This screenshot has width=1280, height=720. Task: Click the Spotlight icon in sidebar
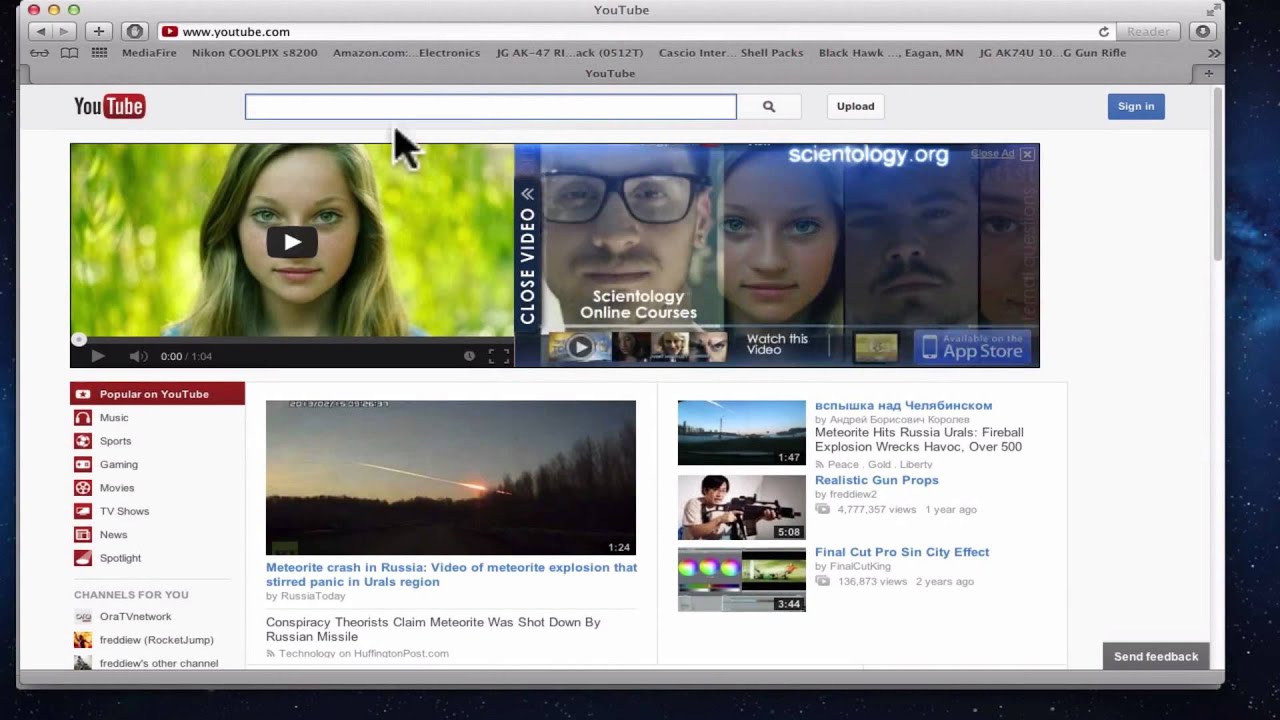pos(83,558)
